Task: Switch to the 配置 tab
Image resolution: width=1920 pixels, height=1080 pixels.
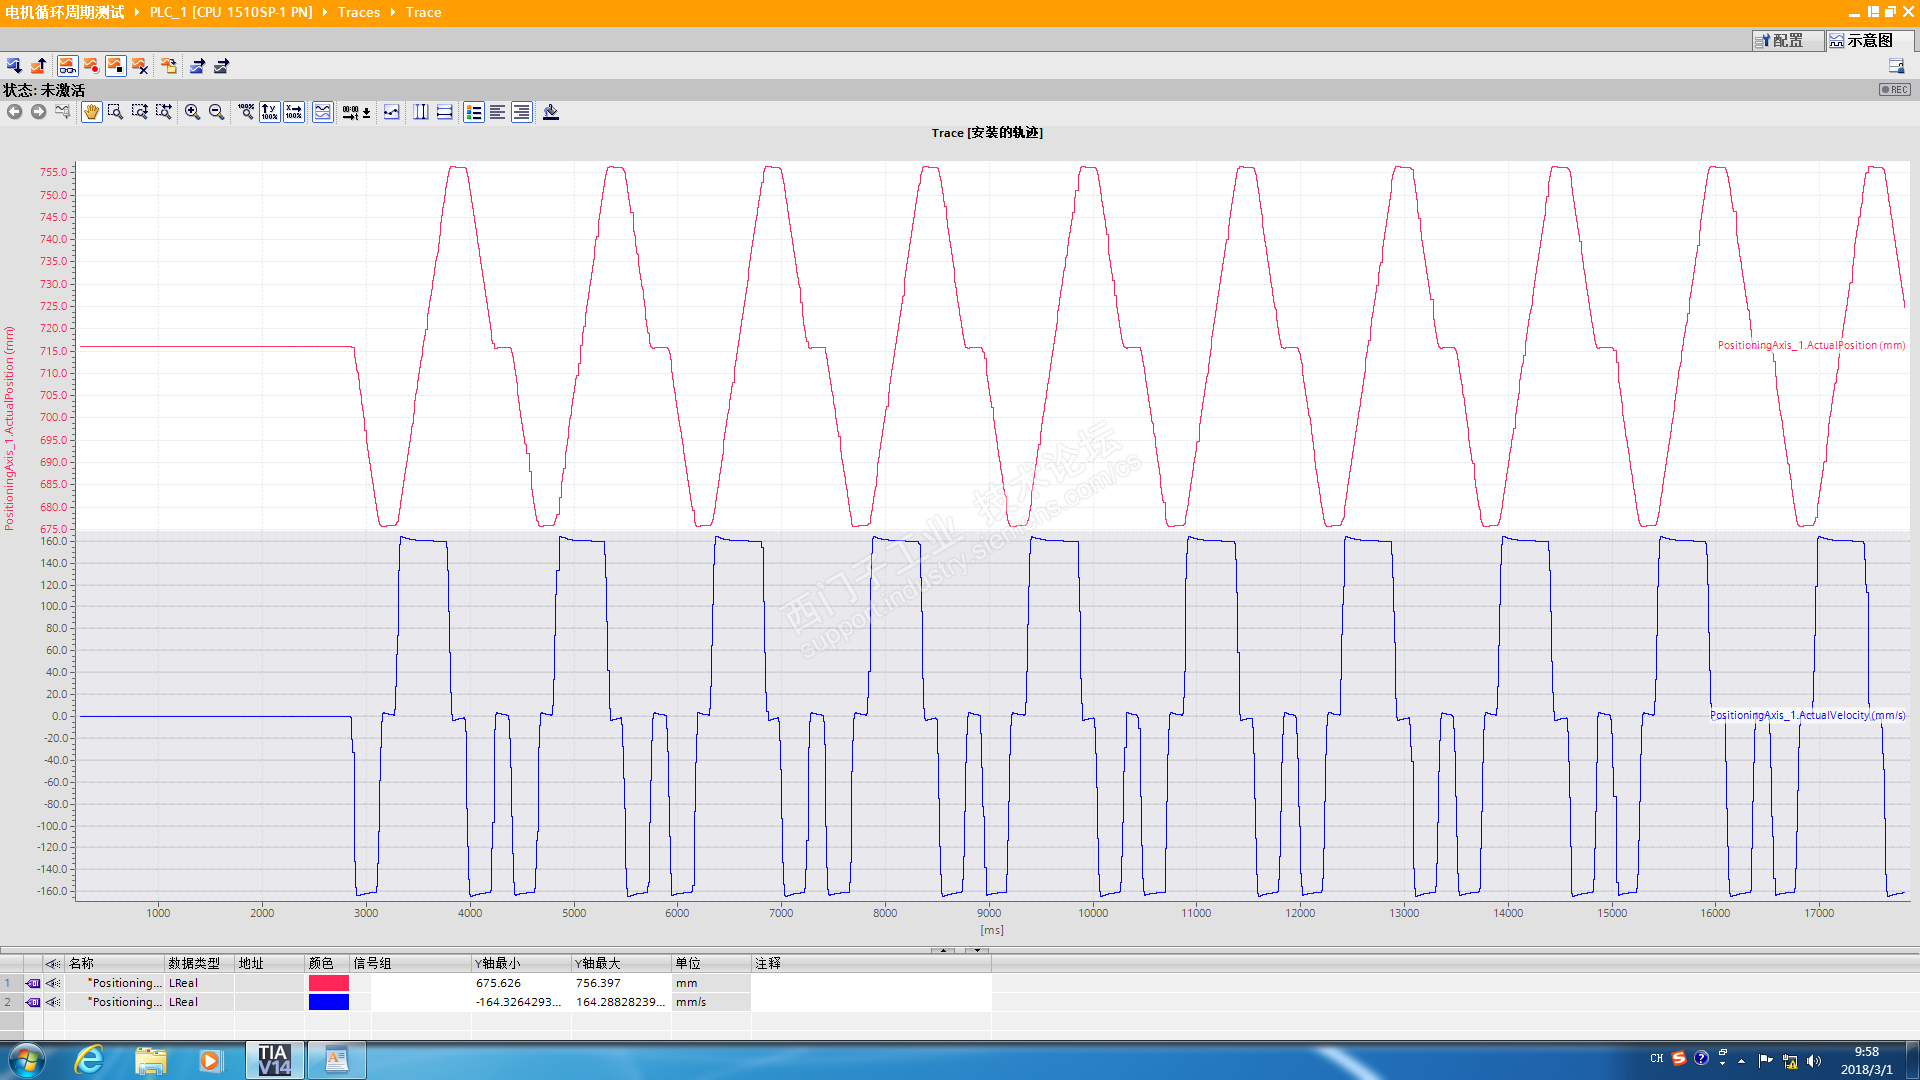Action: (x=1787, y=40)
